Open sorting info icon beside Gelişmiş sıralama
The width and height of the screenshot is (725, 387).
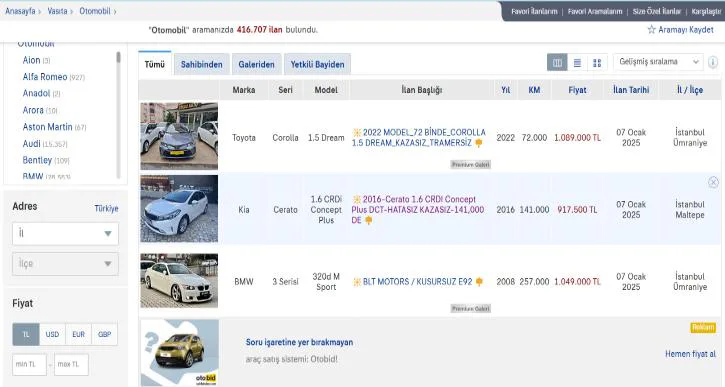[713, 62]
